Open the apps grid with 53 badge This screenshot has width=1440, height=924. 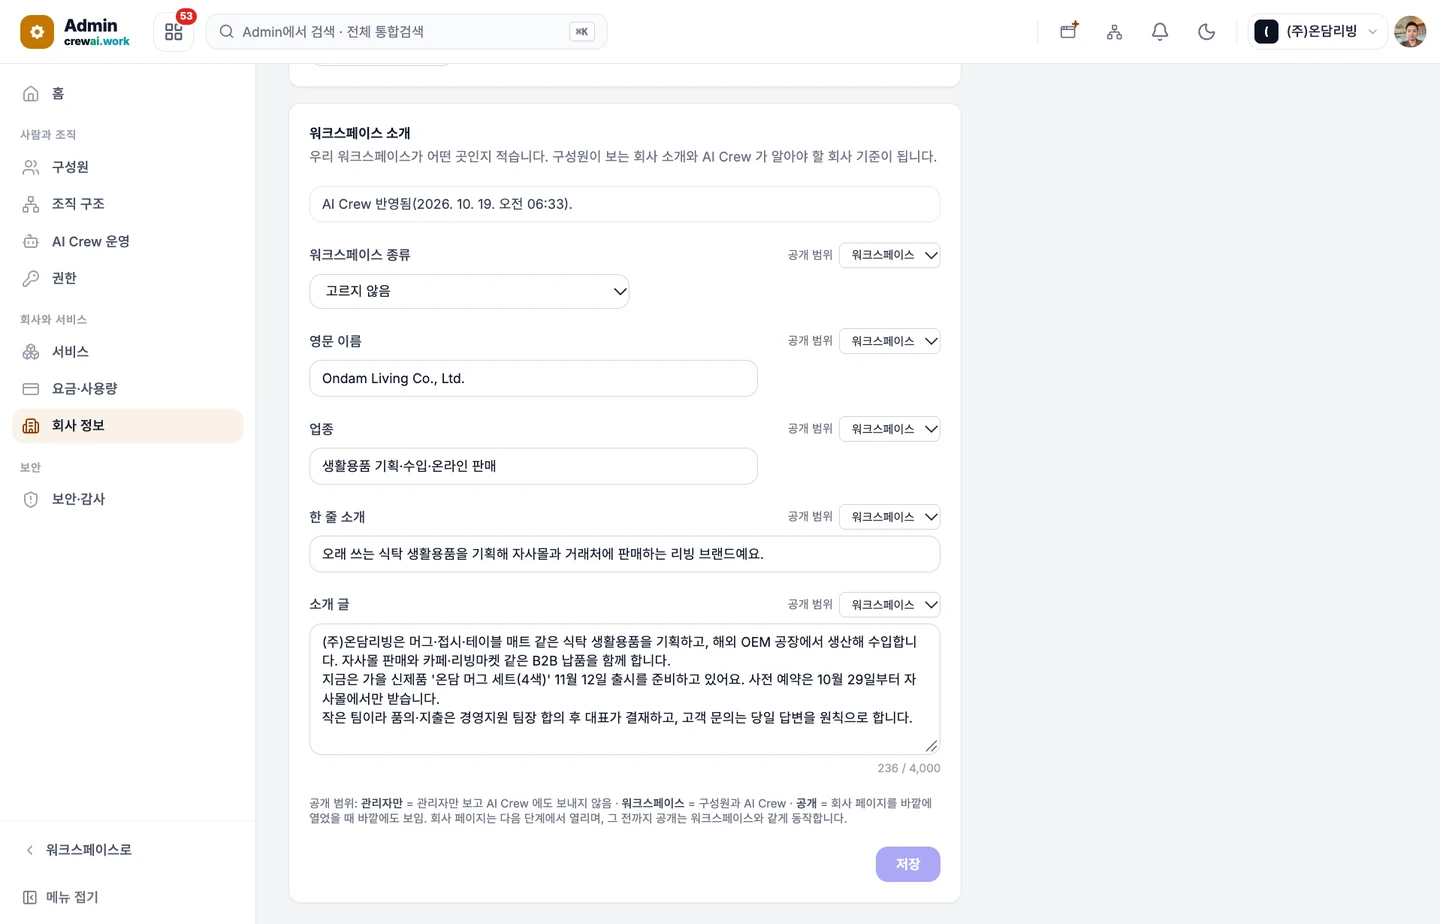tap(174, 32)
